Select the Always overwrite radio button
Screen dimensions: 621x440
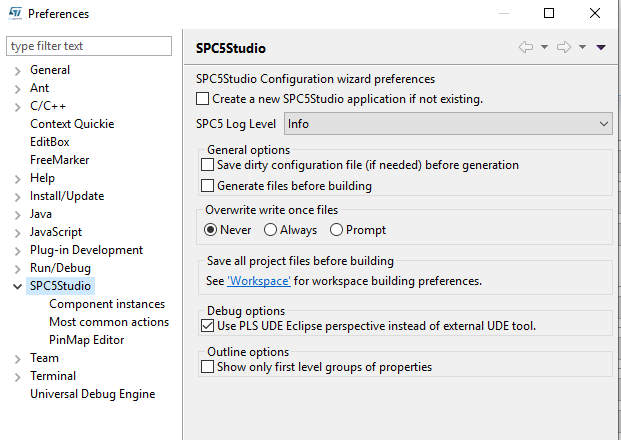pos(270,230)
